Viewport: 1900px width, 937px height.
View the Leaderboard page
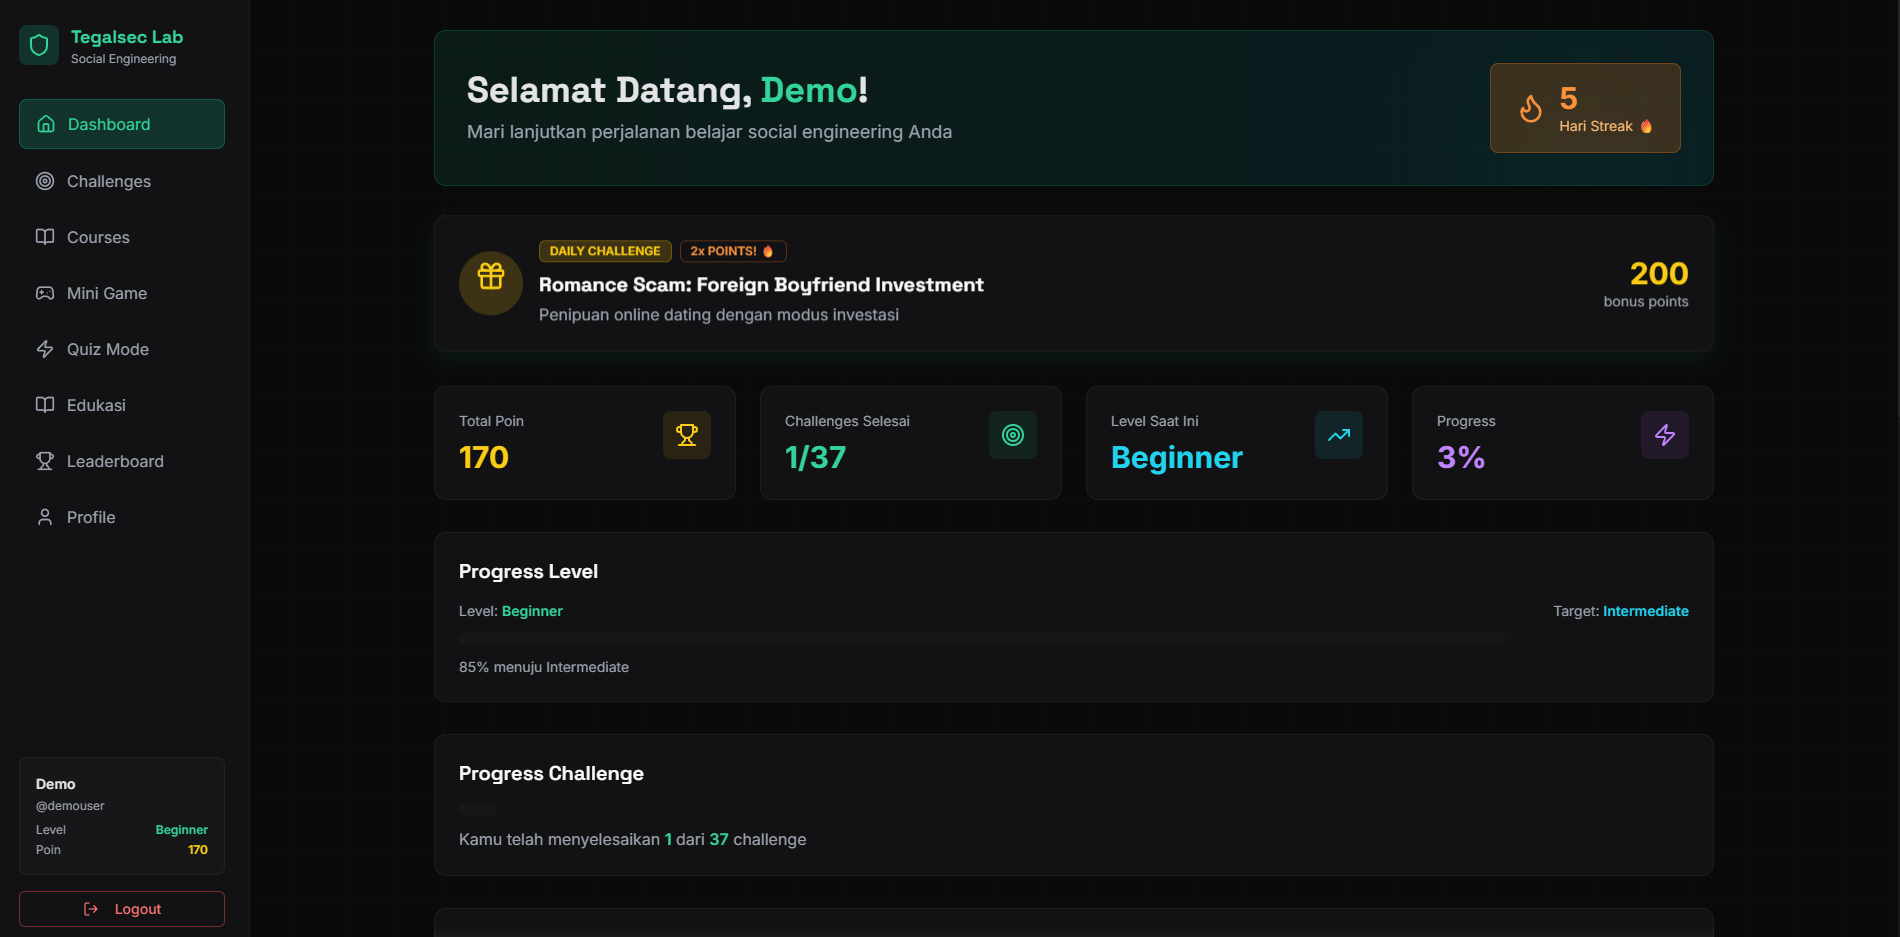tap(115, 461)
